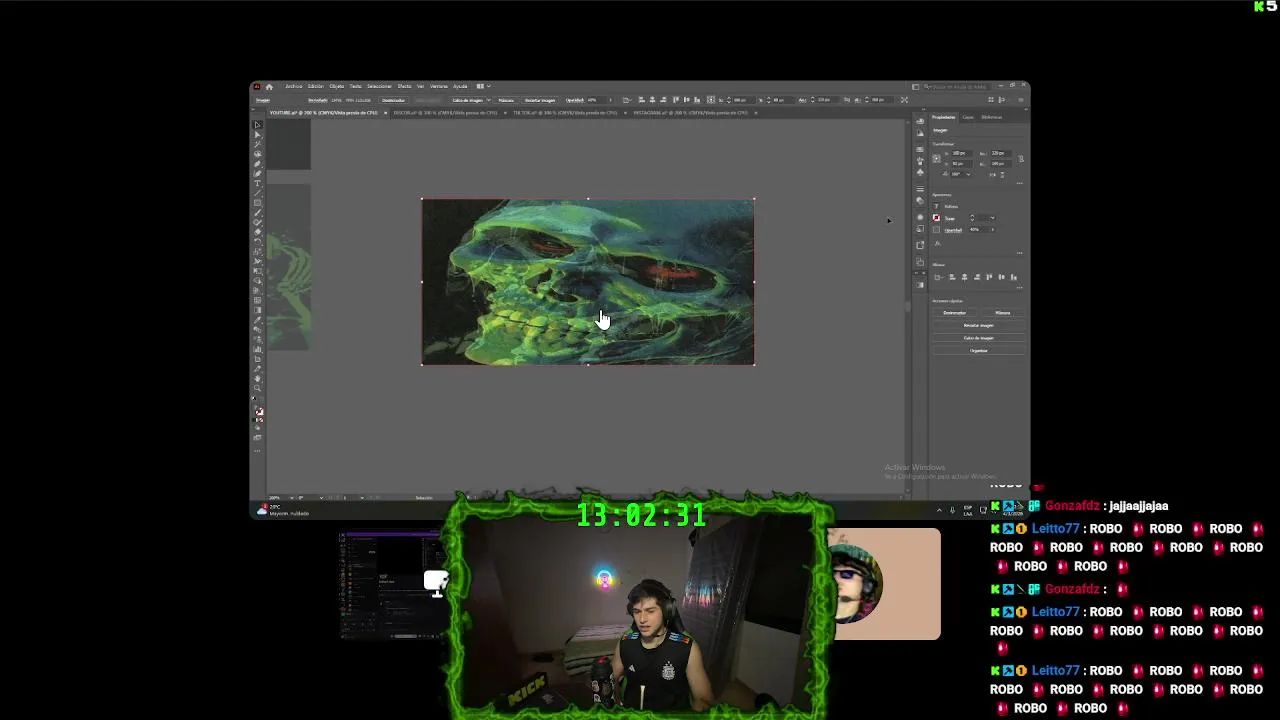Image resolution: width=1280 pixels, height=720 pixels.
Task: Click Desincrustar quick action button
Action: pyautogui.click(x=955, y=312)
